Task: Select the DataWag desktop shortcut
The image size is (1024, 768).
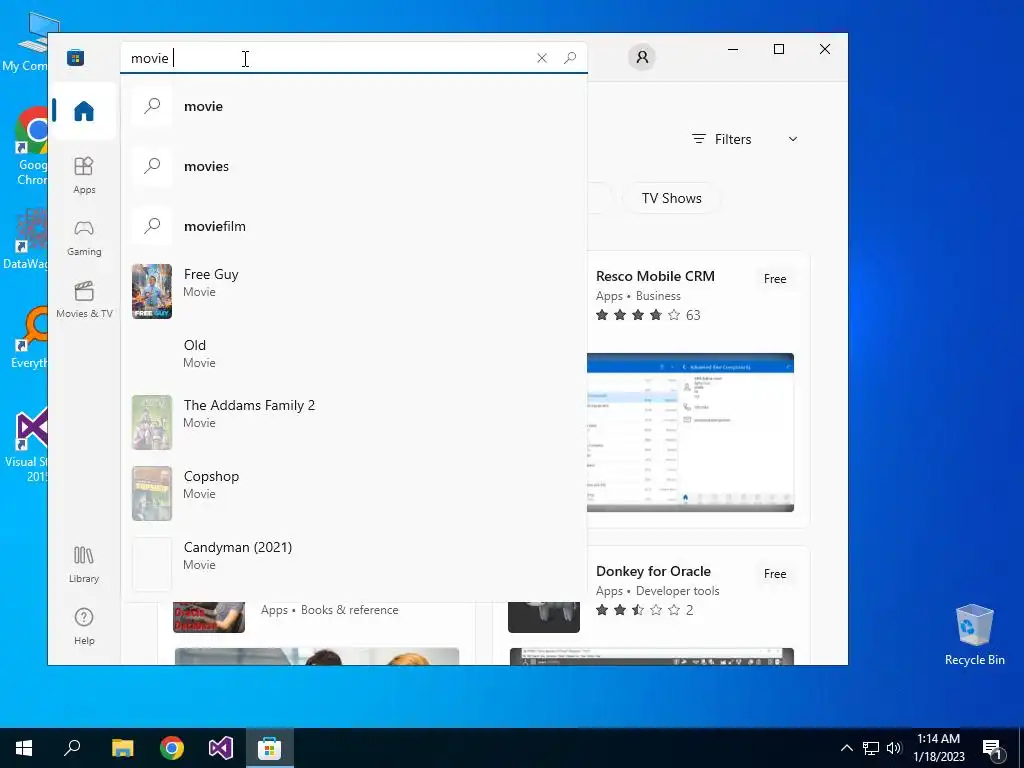Action: (27, 239)
